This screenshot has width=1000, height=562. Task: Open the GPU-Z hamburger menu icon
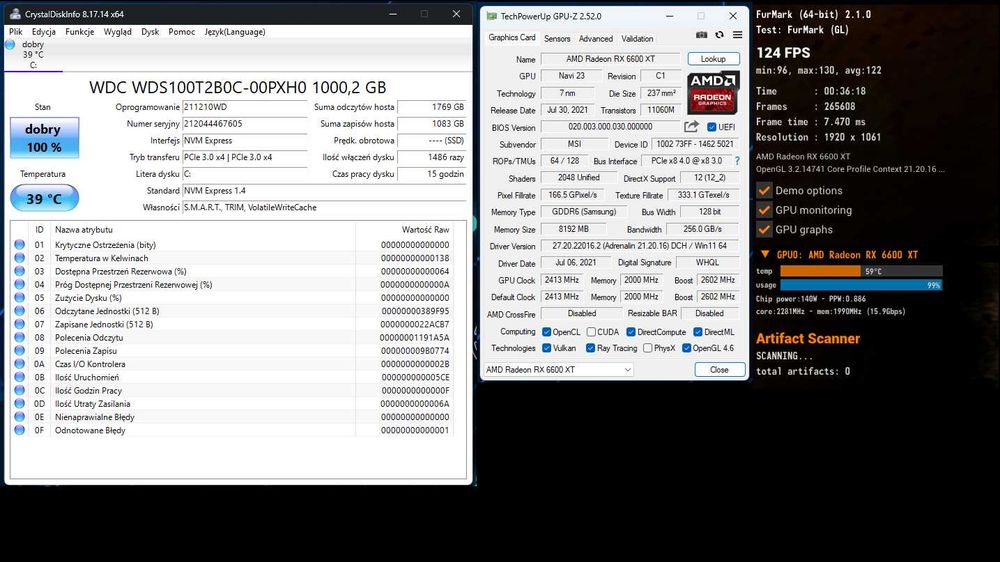pos(737,35)
